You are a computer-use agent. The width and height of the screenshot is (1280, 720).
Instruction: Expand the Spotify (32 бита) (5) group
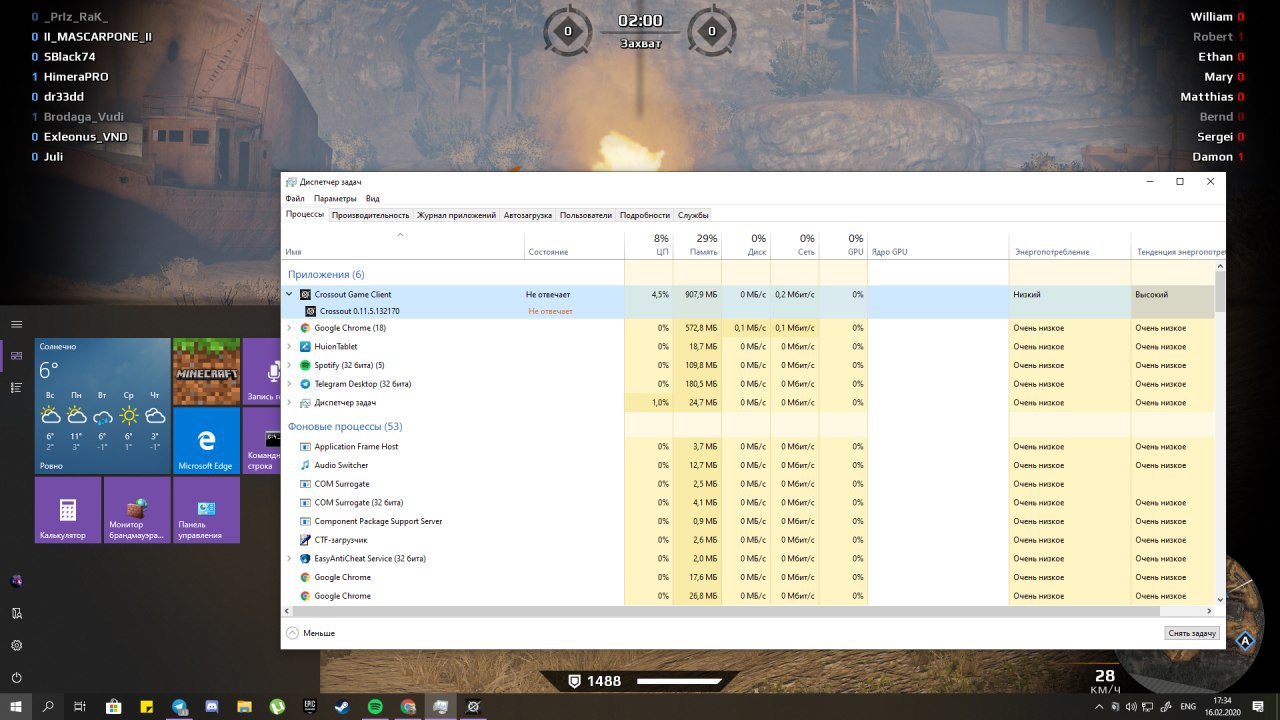pos(290,365)
